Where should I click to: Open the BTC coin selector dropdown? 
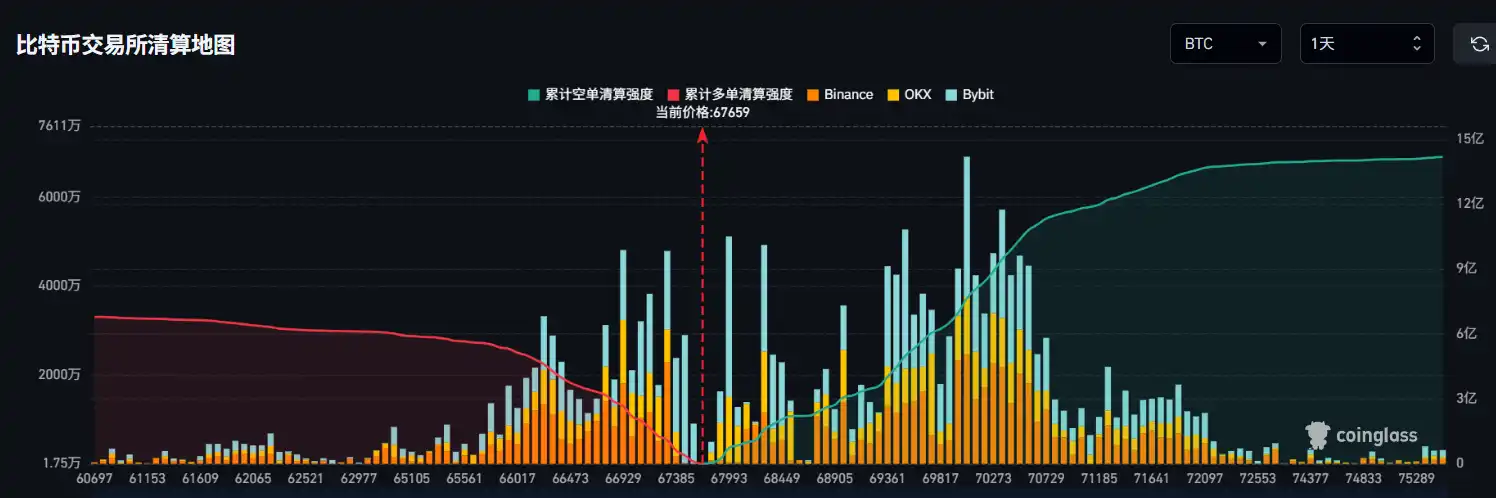pos(1225,44)
